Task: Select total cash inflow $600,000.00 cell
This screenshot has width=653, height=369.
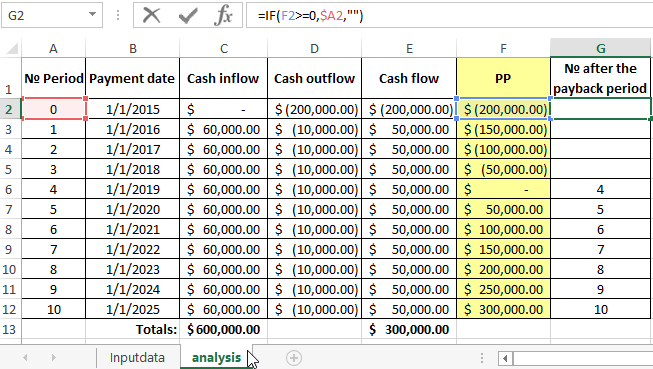Action: (x=224, y=329)
